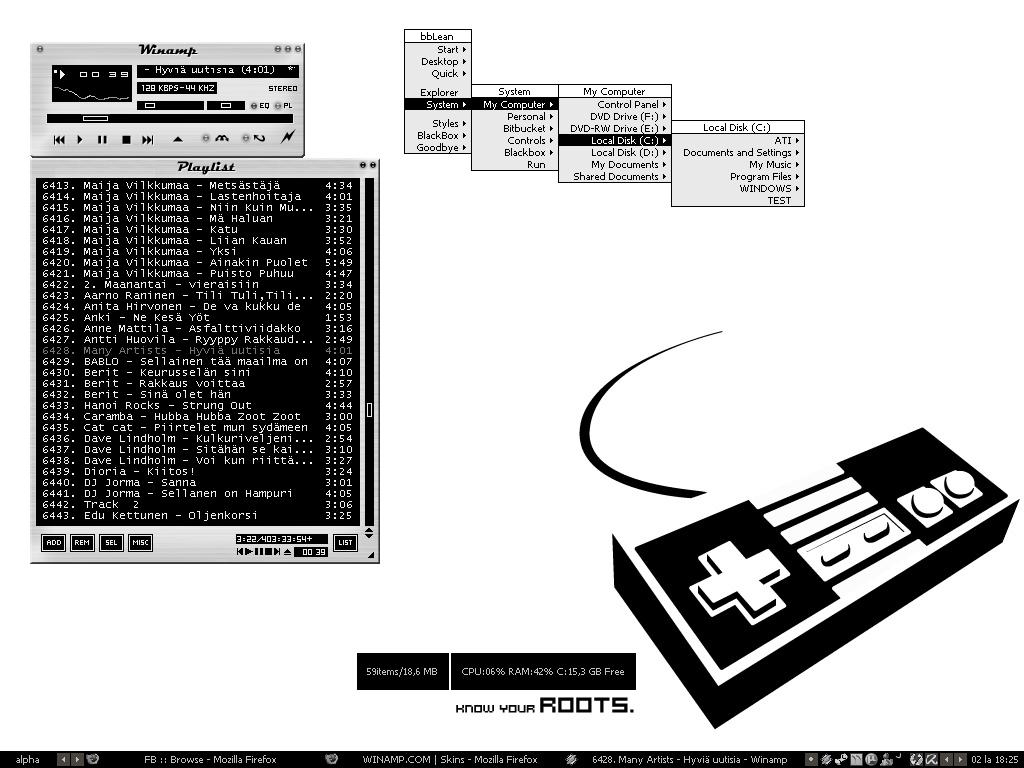Click the Winamp balance slider
Viewport: 1024px width, 768px height.
point(226,105)
